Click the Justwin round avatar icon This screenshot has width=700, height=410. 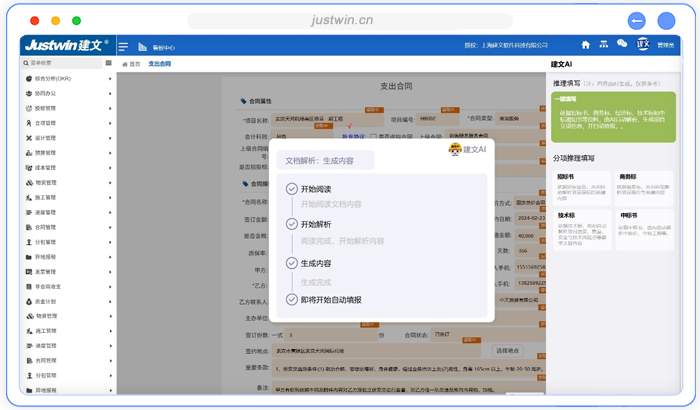pos(644,45)
